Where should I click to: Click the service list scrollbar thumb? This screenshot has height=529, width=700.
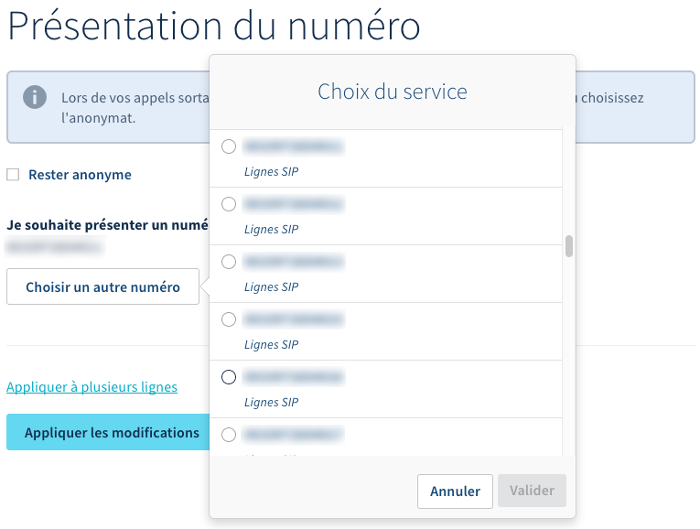click(x=569, y=246)
